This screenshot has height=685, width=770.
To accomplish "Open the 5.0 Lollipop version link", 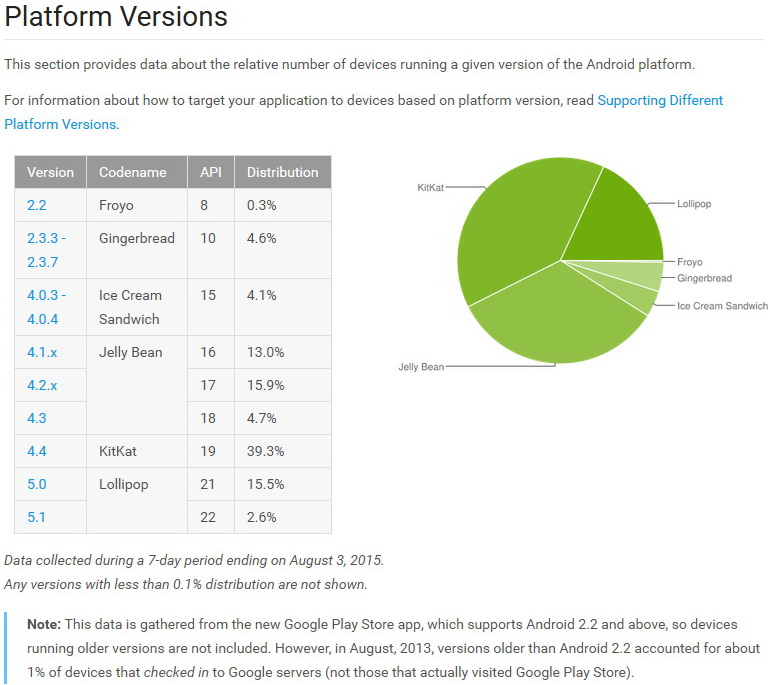I will [37, 484].
